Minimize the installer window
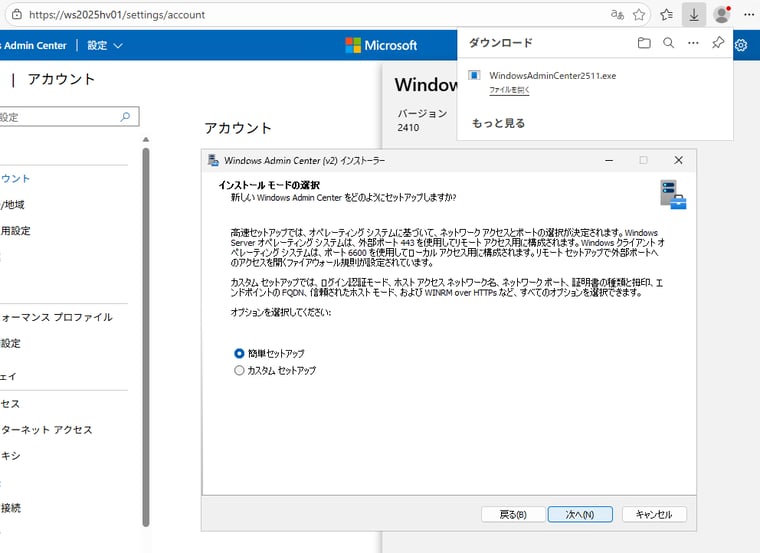 pos(609,160)
